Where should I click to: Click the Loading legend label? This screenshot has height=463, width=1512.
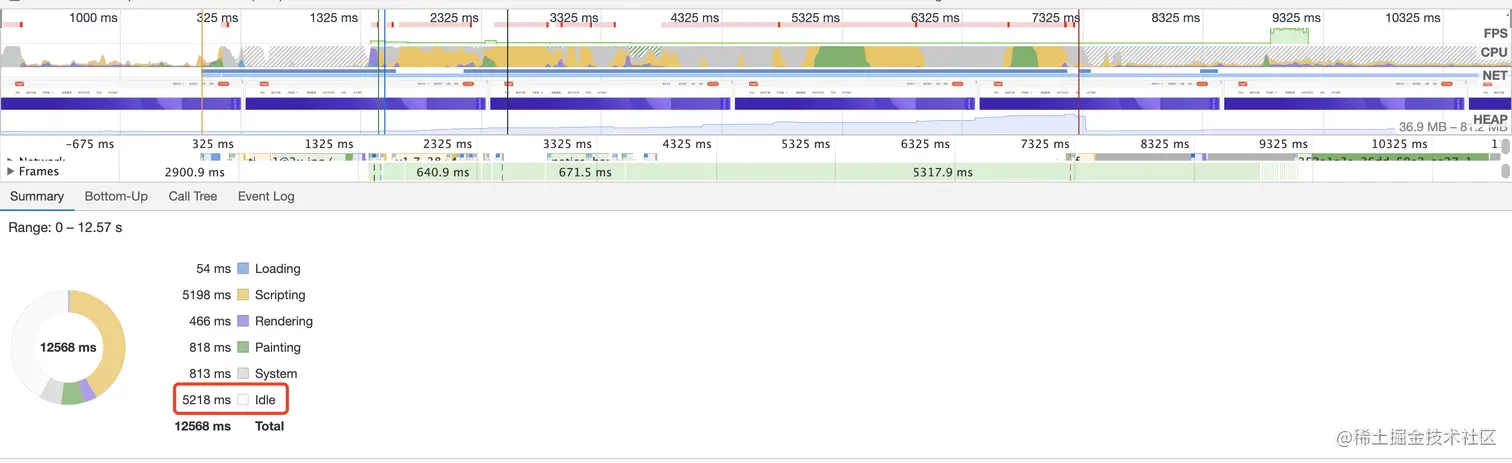(x=278, y=269)
